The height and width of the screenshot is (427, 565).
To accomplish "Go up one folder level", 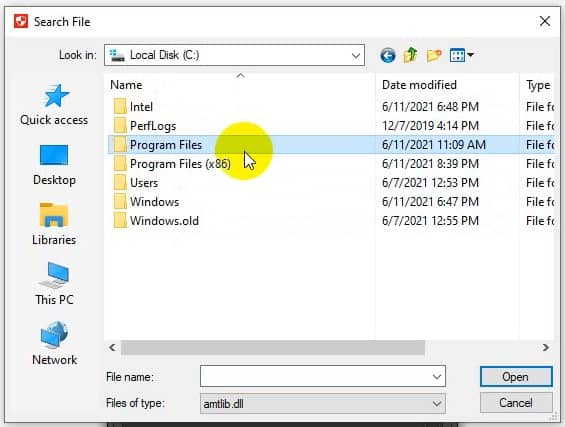I will tap(410, 55).
